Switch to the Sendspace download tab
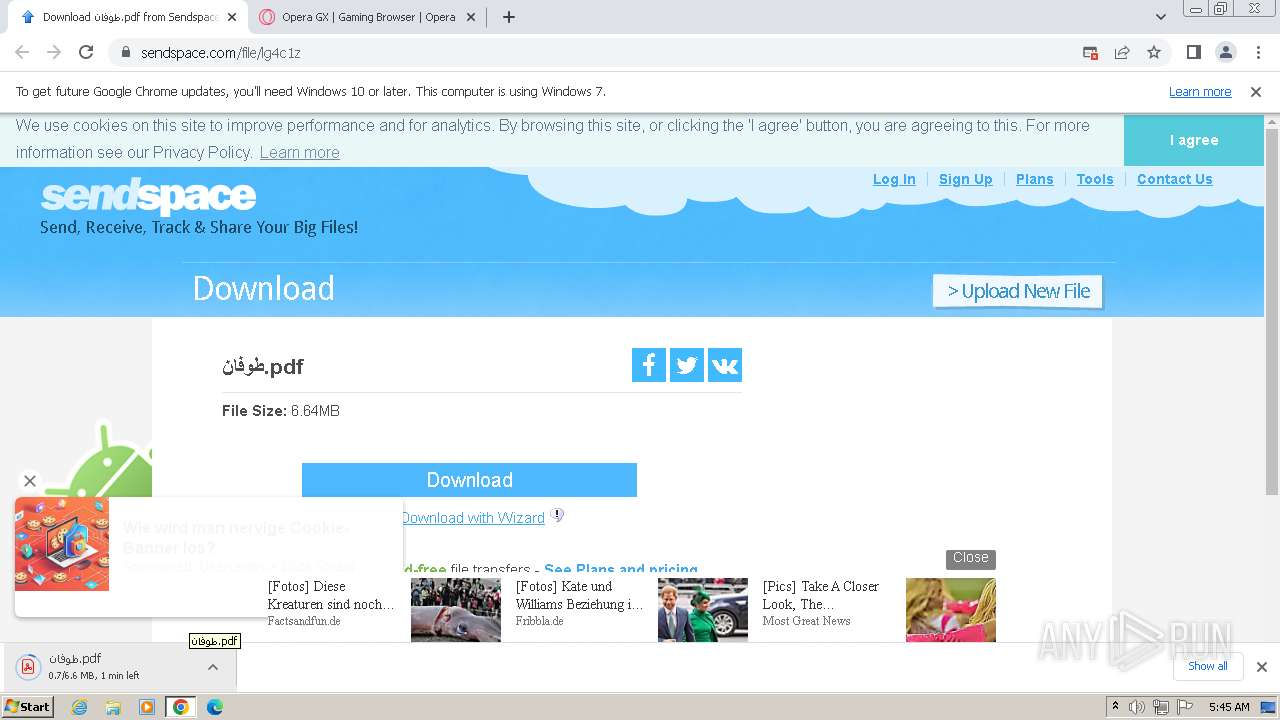 (x=128, y=17)
